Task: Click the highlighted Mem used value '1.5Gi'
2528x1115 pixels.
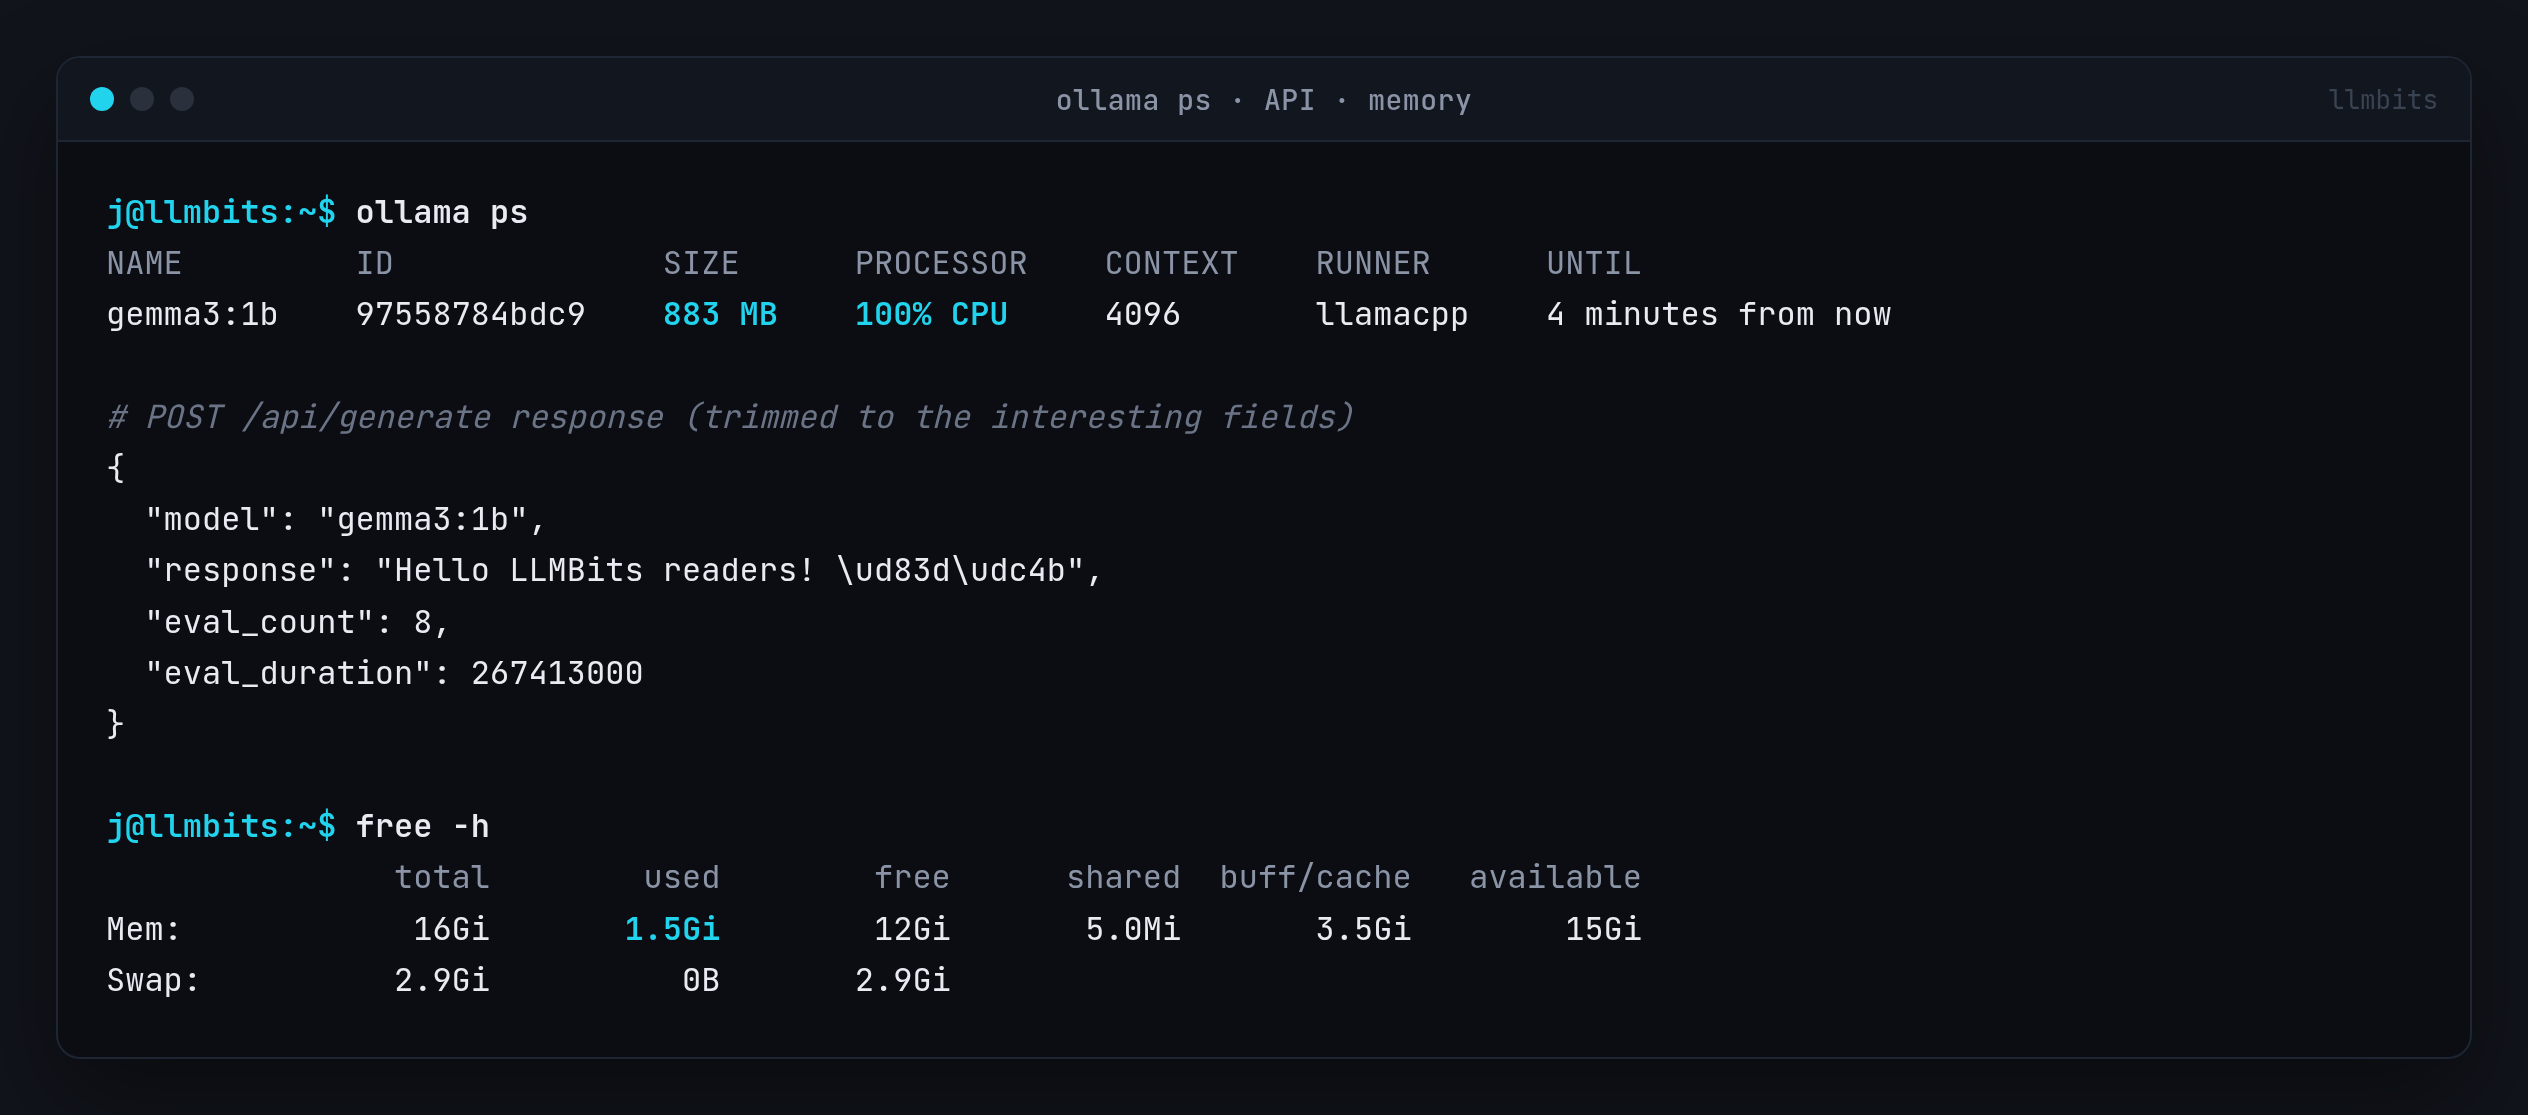Action: click(672, 929)
